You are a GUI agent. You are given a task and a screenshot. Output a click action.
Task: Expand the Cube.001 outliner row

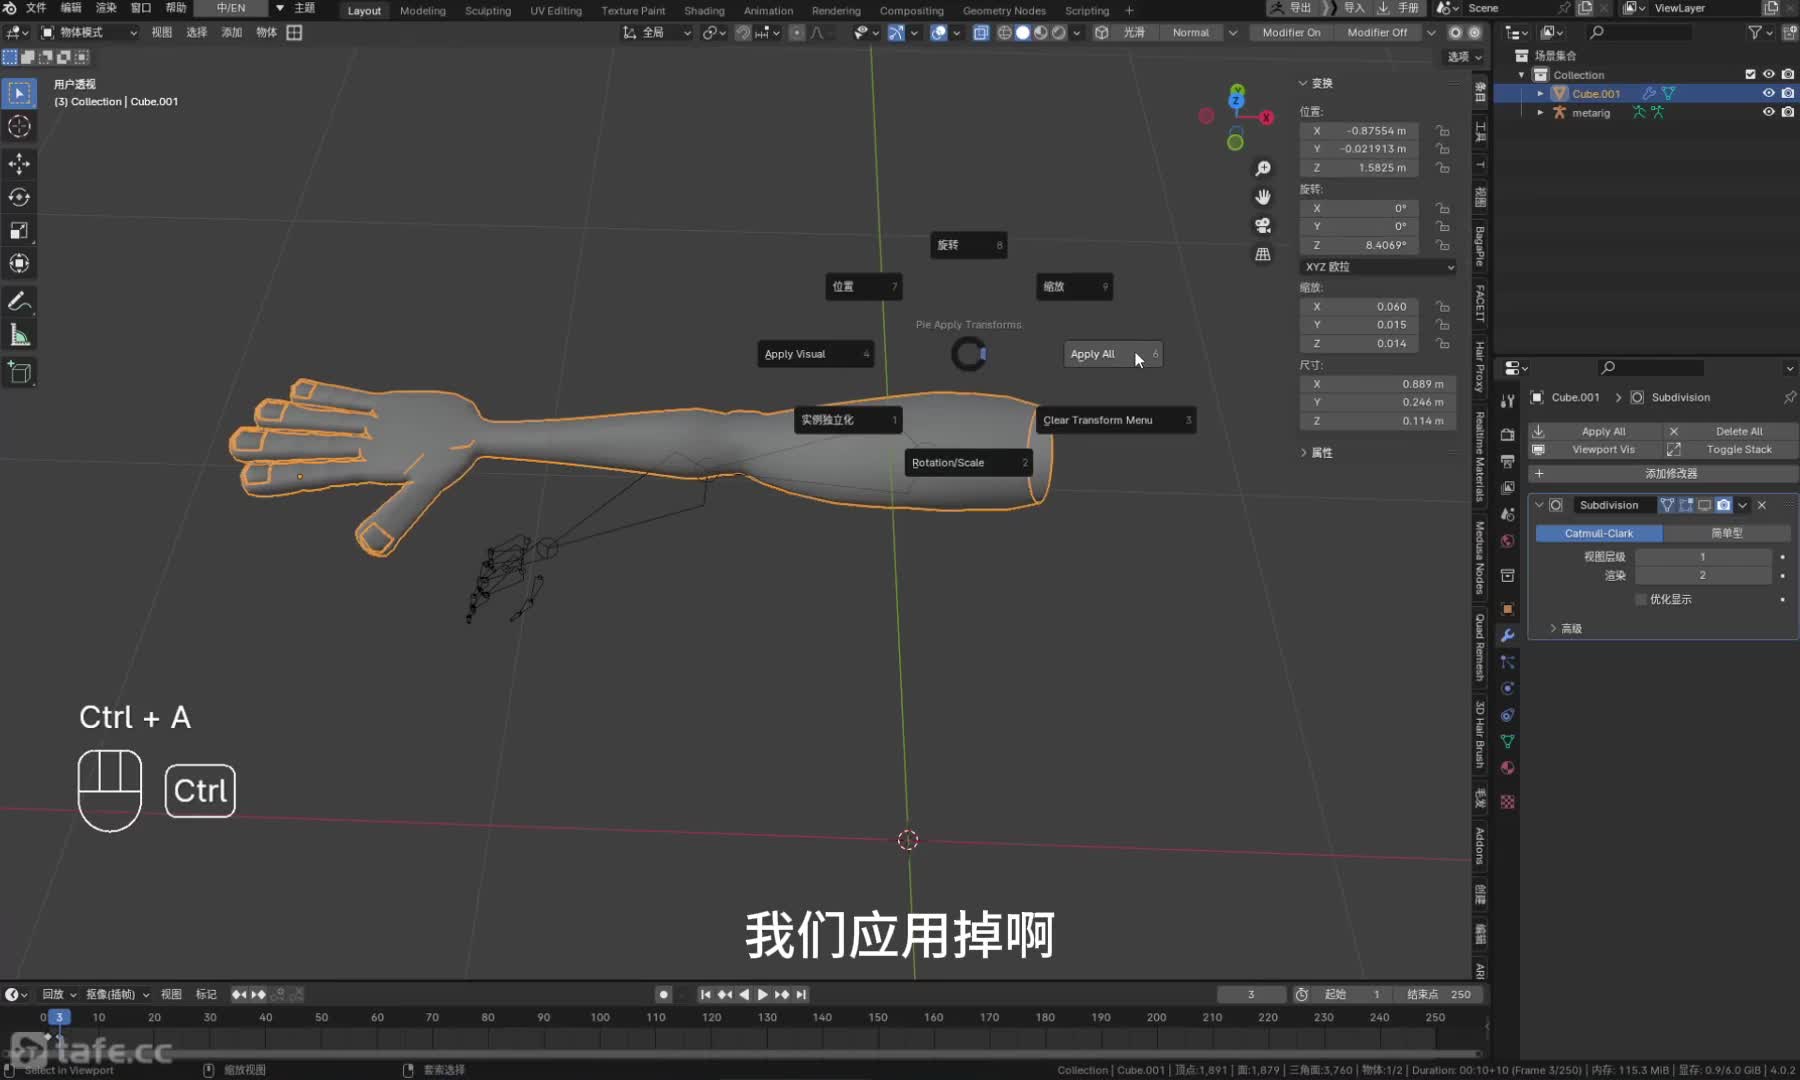[x=1540, y=93]
